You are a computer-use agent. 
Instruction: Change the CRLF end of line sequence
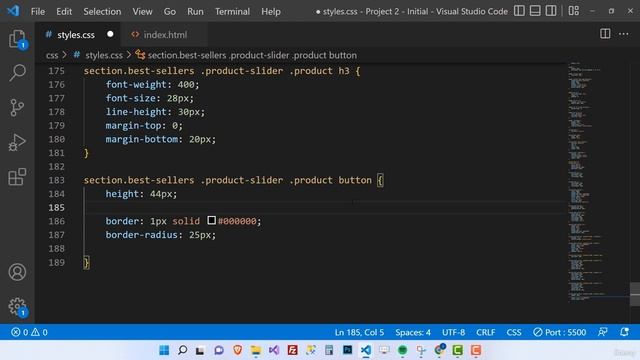[x=486, y=332]
